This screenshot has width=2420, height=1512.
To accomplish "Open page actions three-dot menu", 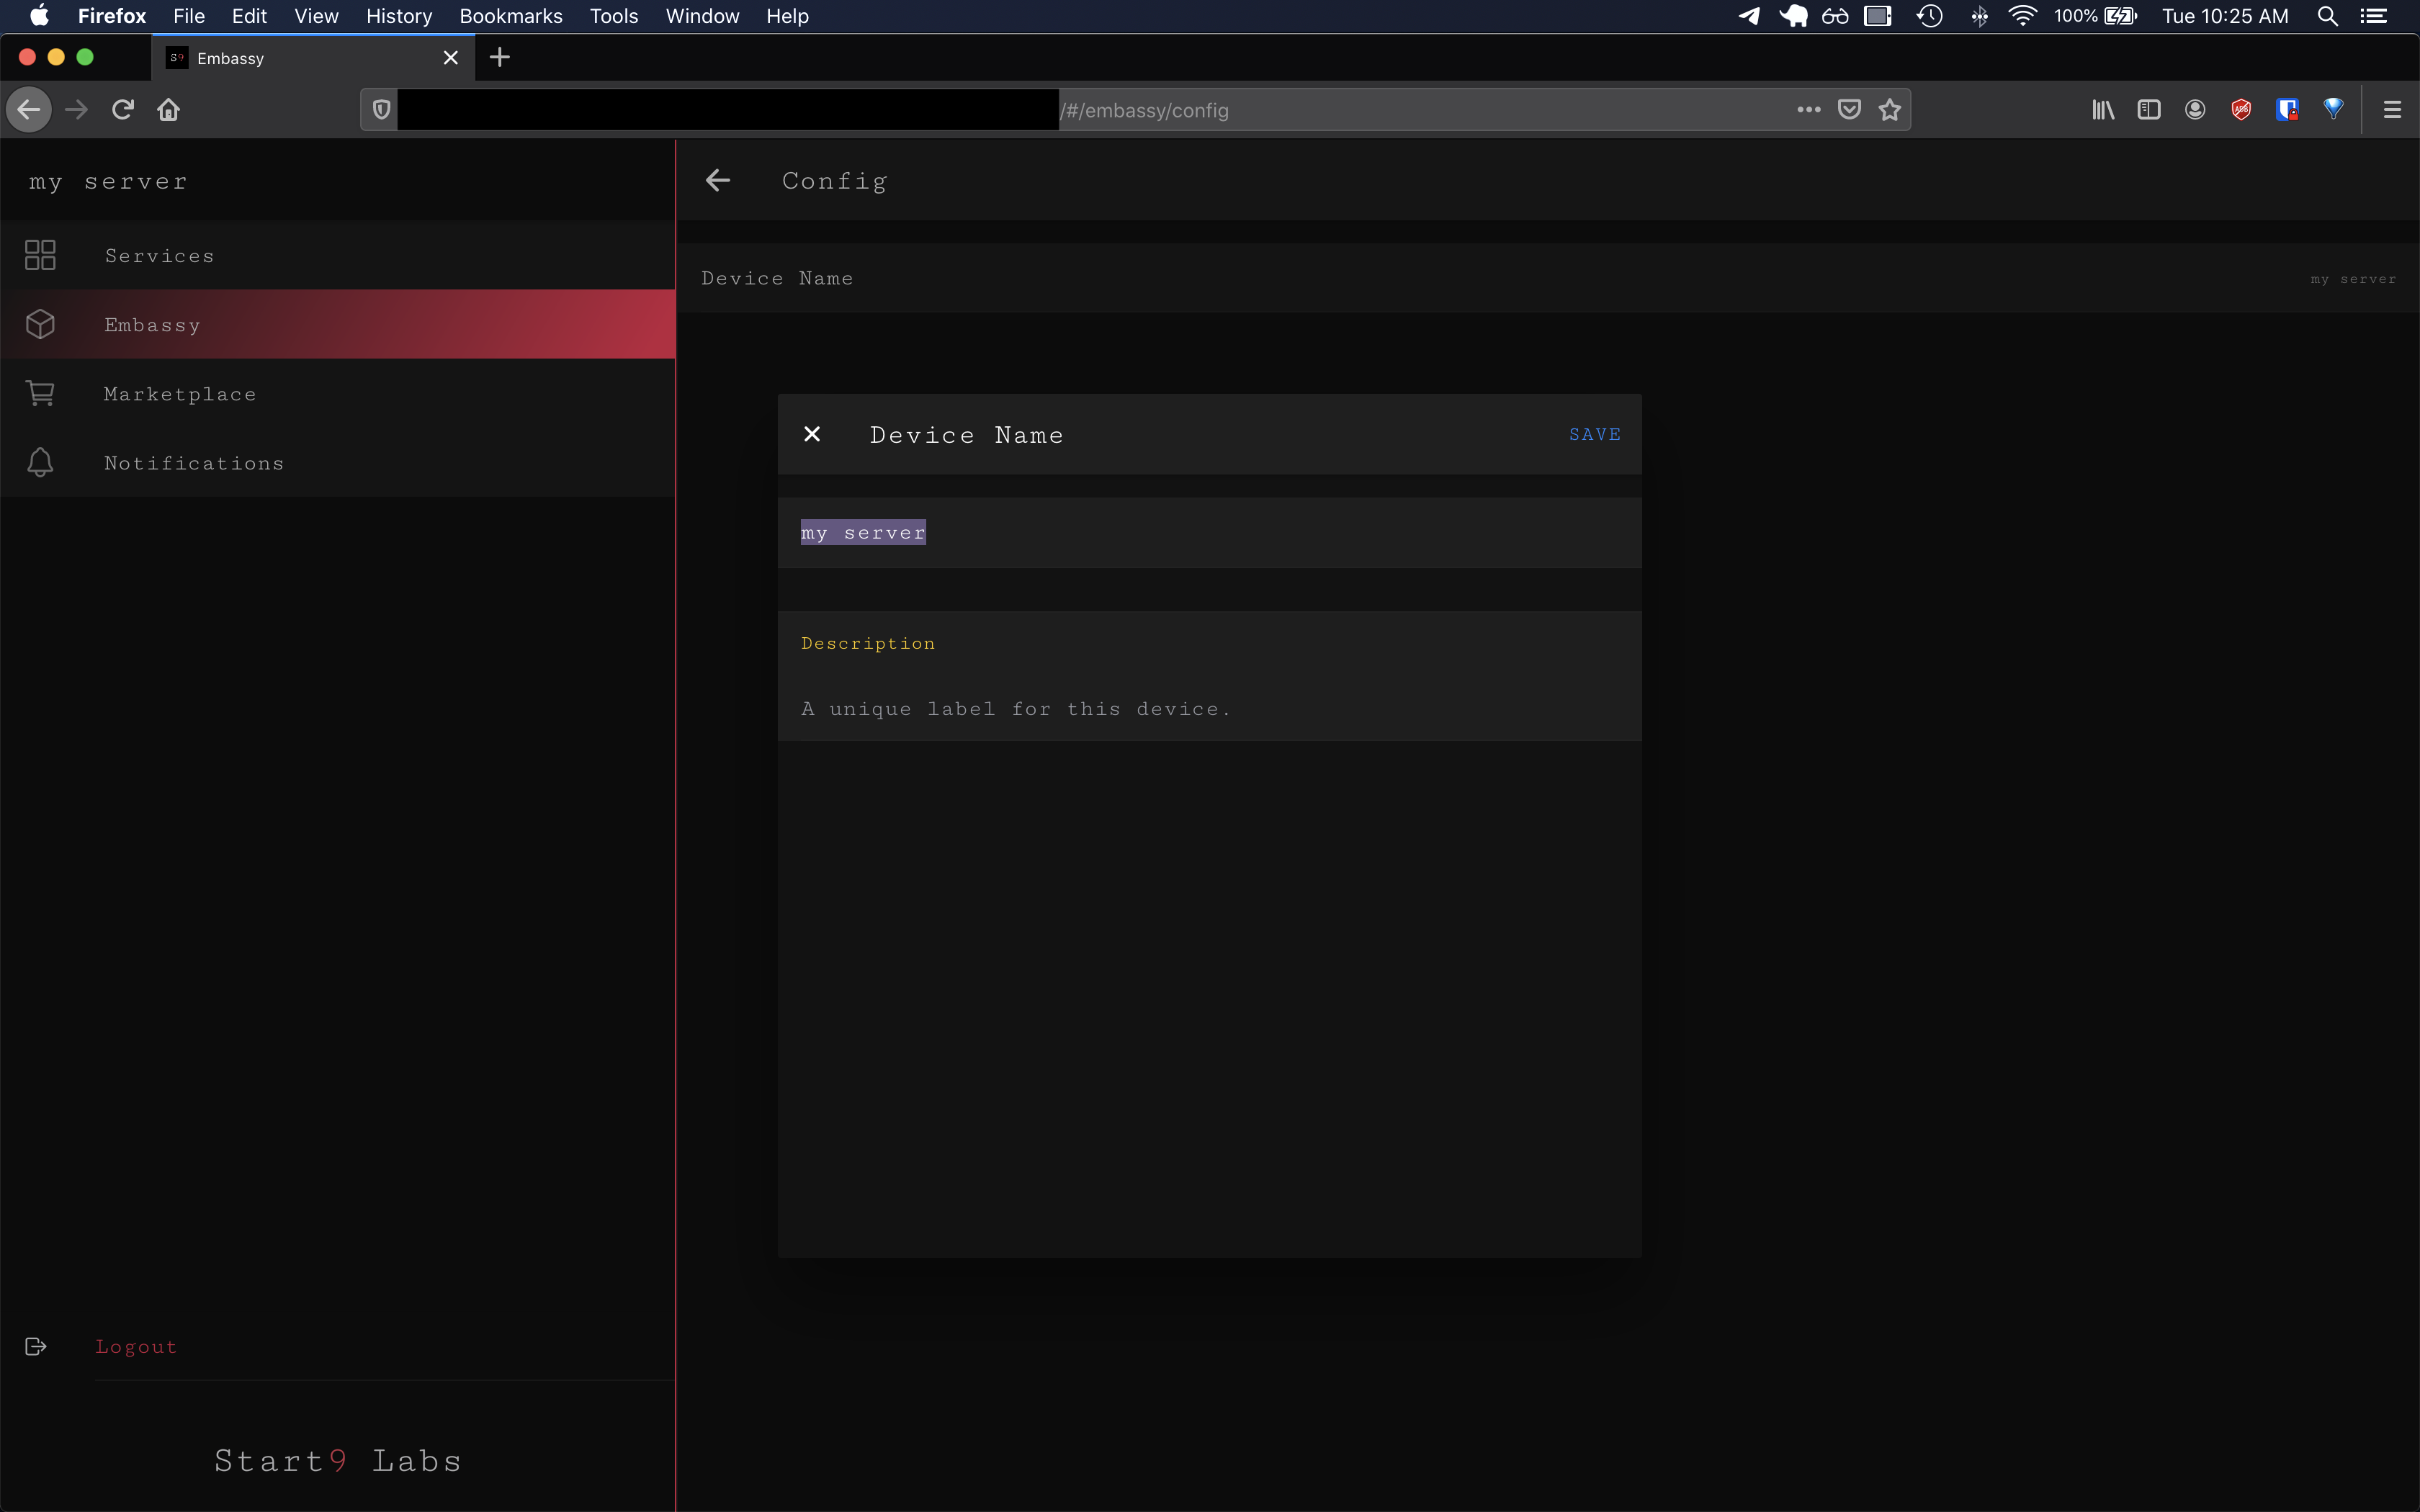I will 1808,110.
